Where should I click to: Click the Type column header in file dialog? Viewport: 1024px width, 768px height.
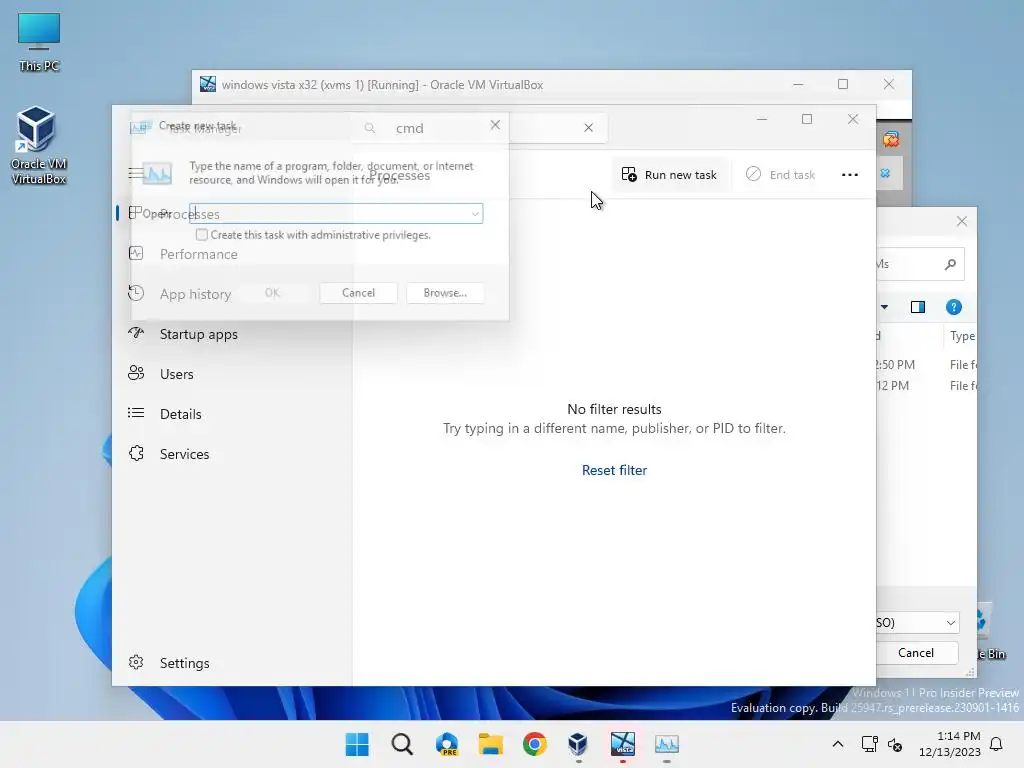tap(962, 336)
